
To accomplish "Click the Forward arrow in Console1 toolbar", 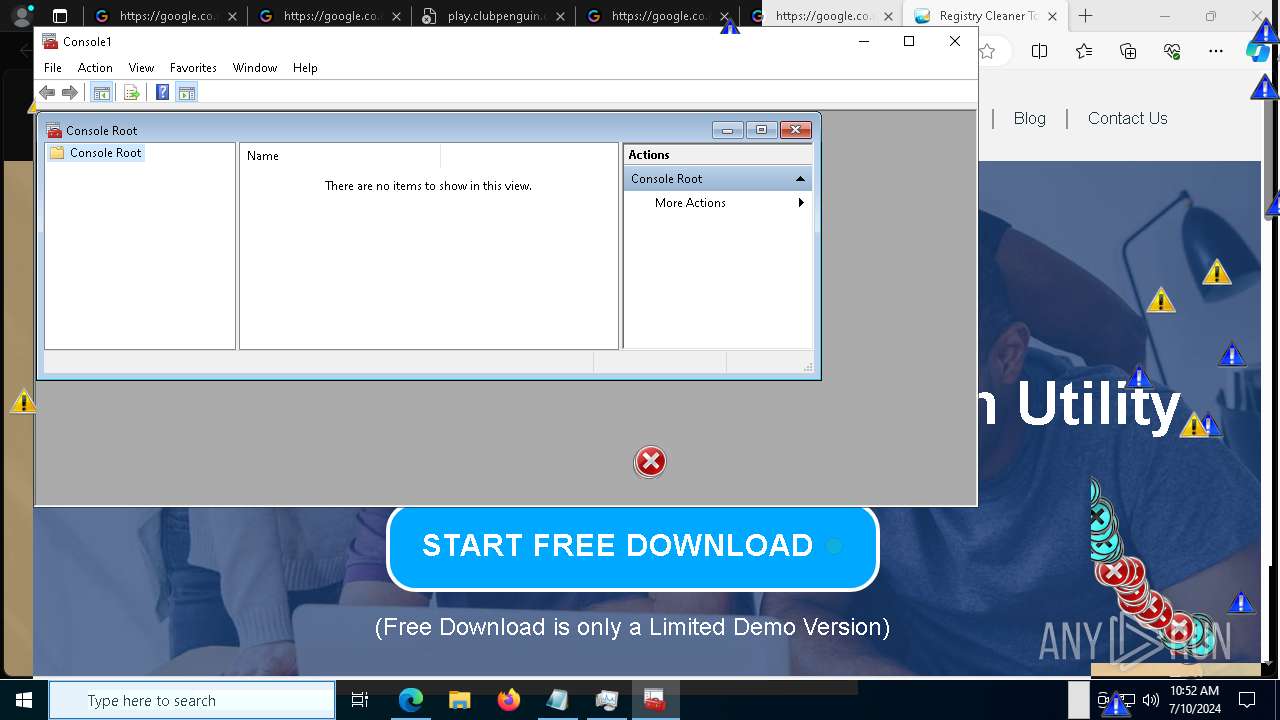I will (70, 93).
